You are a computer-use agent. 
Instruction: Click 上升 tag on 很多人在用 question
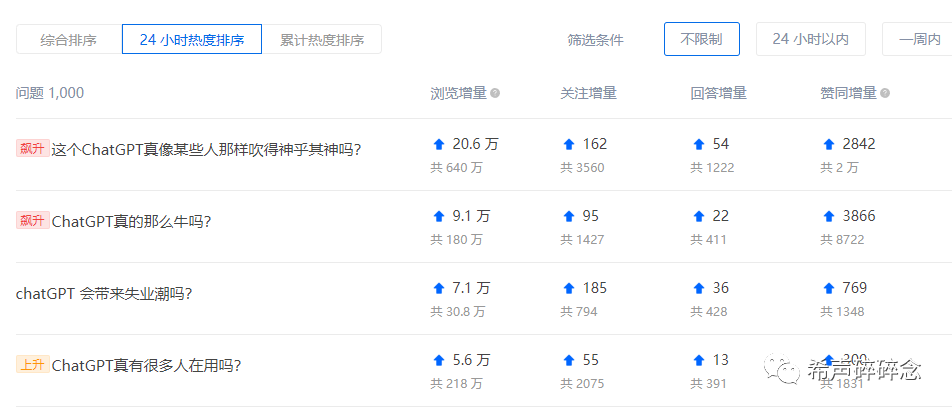tap(33, 364)
